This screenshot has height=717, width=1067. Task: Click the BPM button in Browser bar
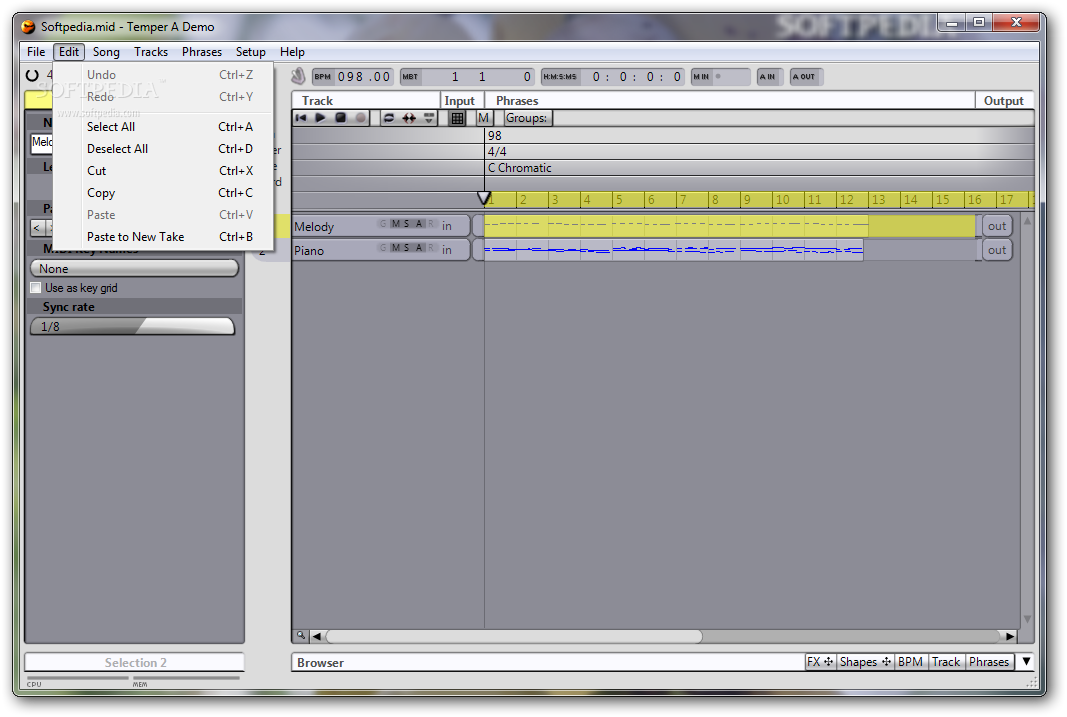910,661
